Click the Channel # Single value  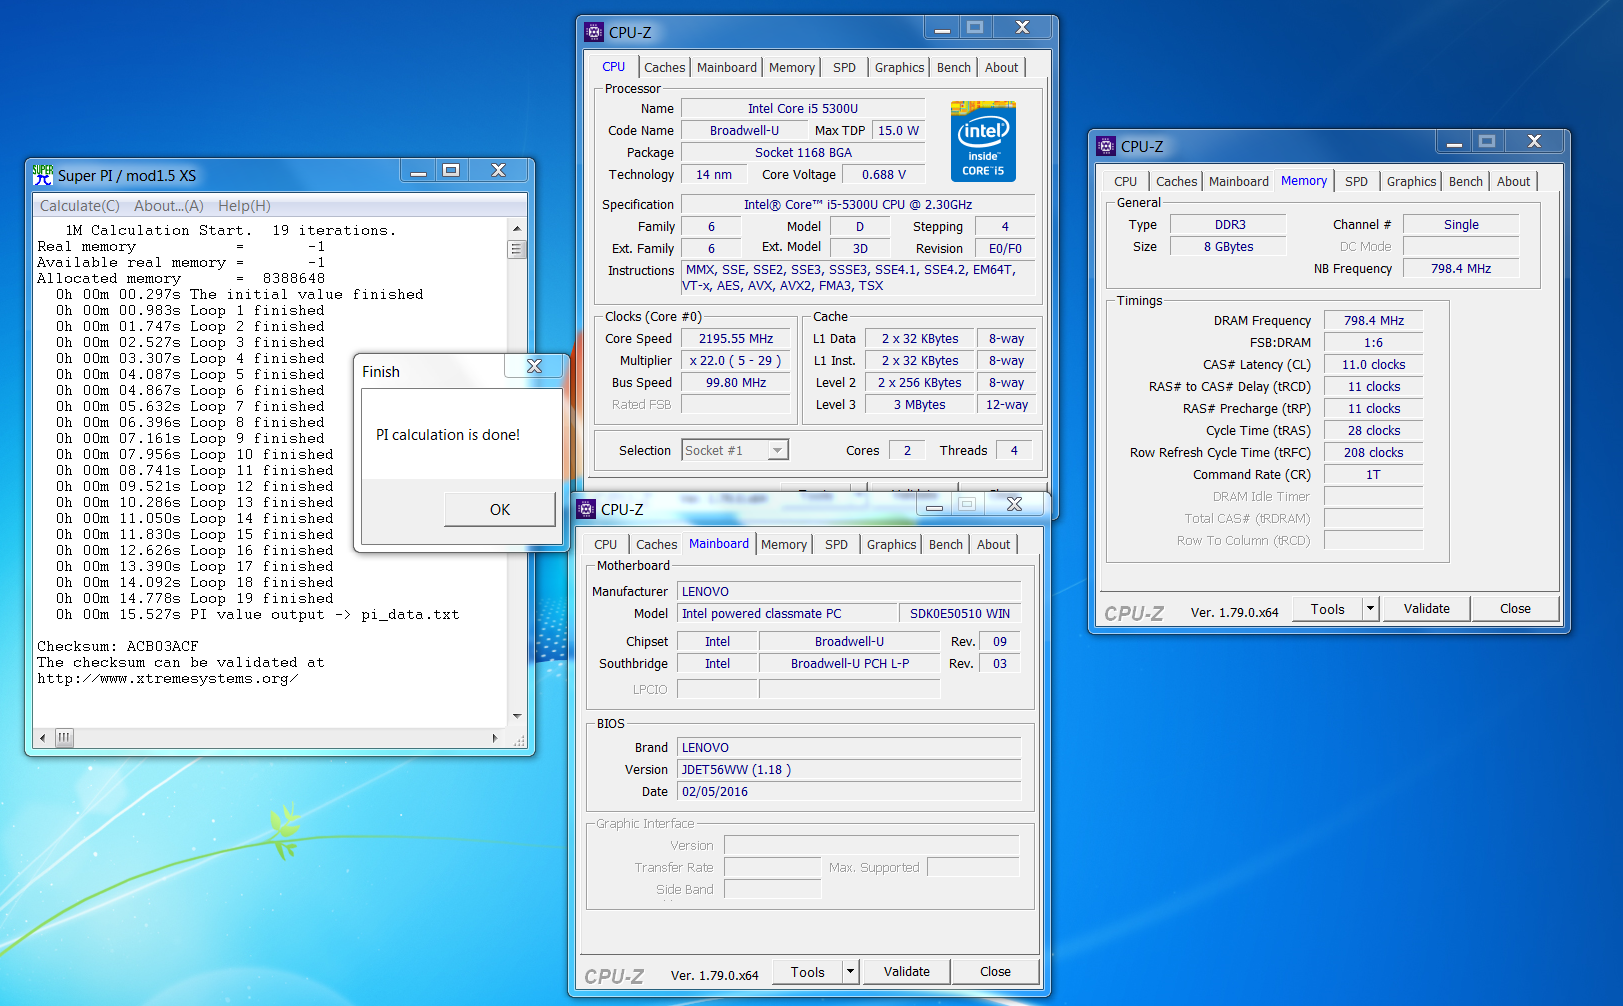1461,225
